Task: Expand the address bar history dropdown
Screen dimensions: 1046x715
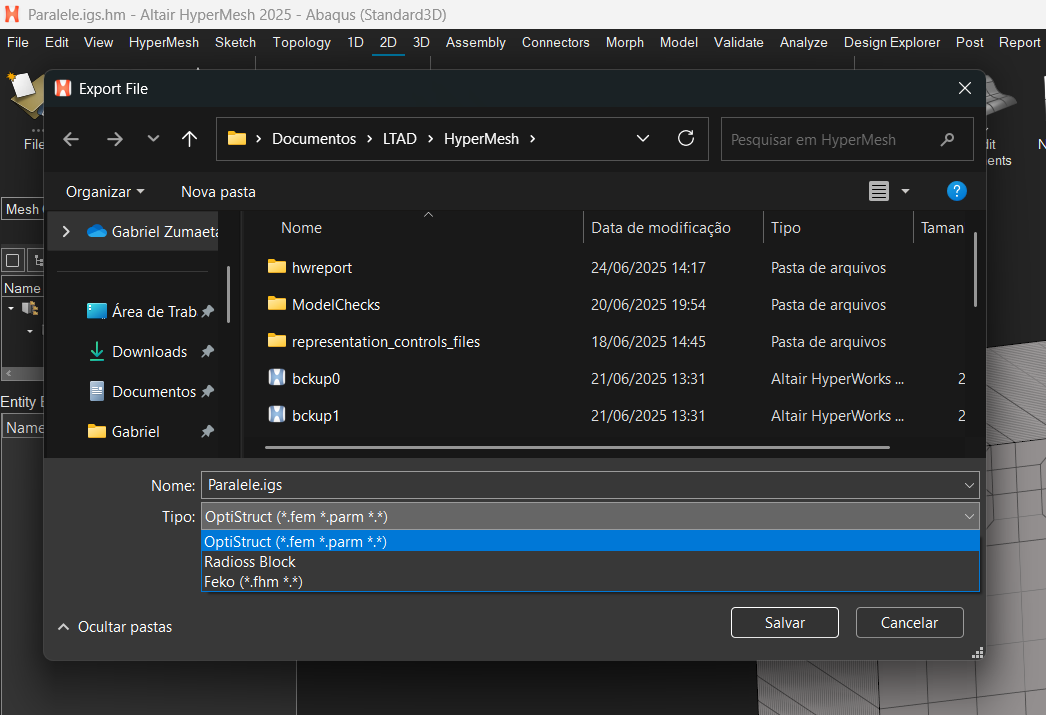Action: tap(642, 138)
